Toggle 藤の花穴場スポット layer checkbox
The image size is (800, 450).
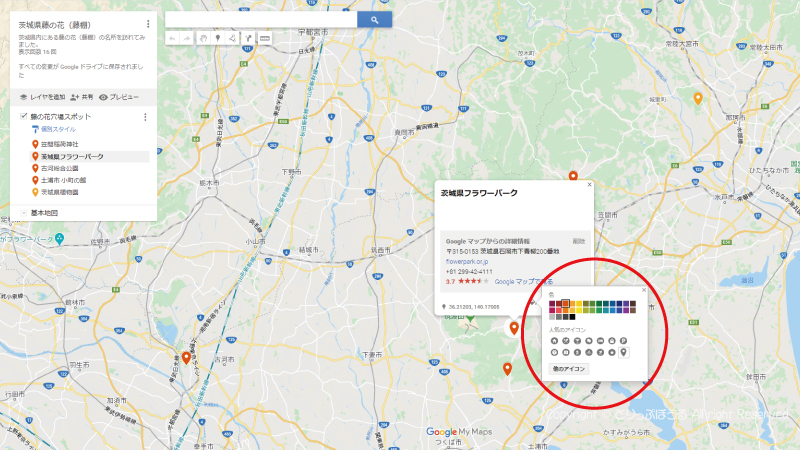pyautogui.click(x=23, y=116)
